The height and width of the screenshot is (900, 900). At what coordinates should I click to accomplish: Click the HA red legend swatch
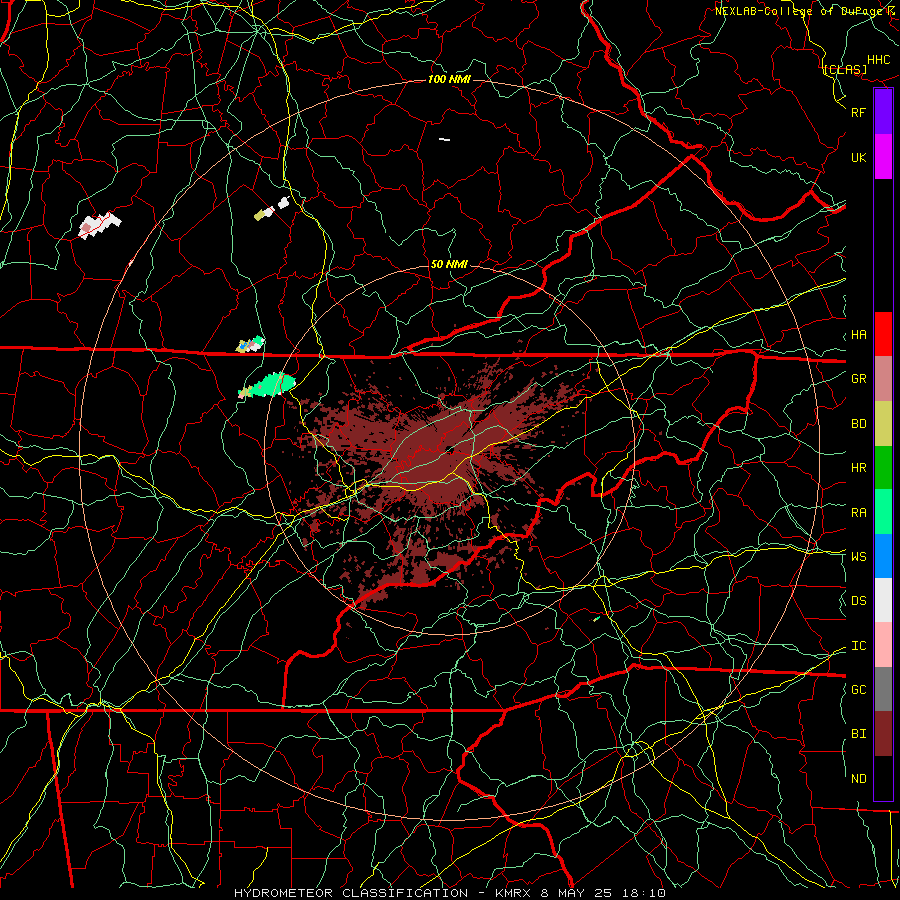[x=883, y=334]
